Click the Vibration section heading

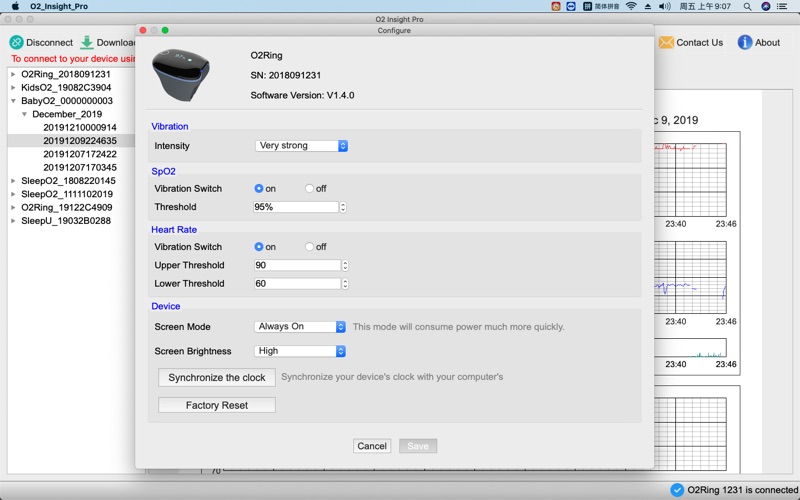[170, 126]
